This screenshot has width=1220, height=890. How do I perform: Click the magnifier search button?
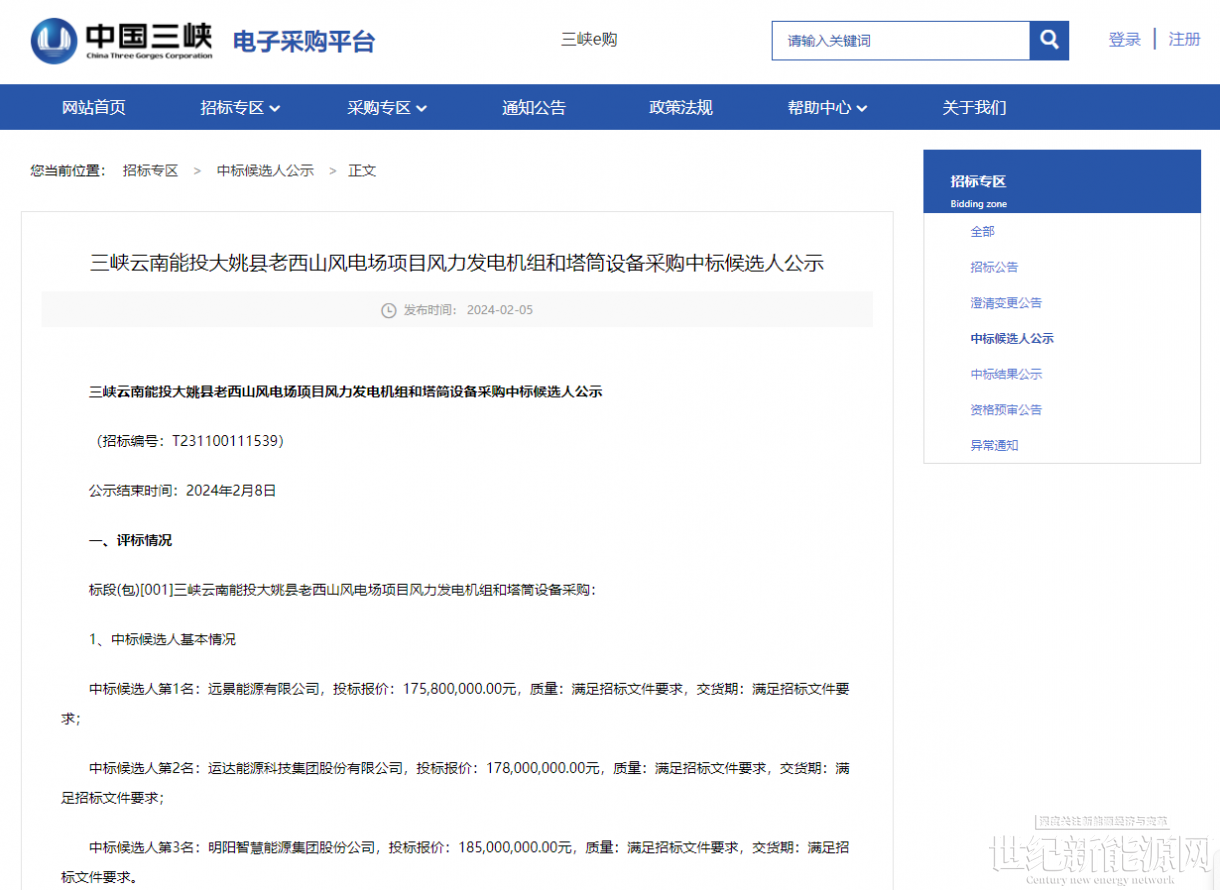[x=1049, y=40]
